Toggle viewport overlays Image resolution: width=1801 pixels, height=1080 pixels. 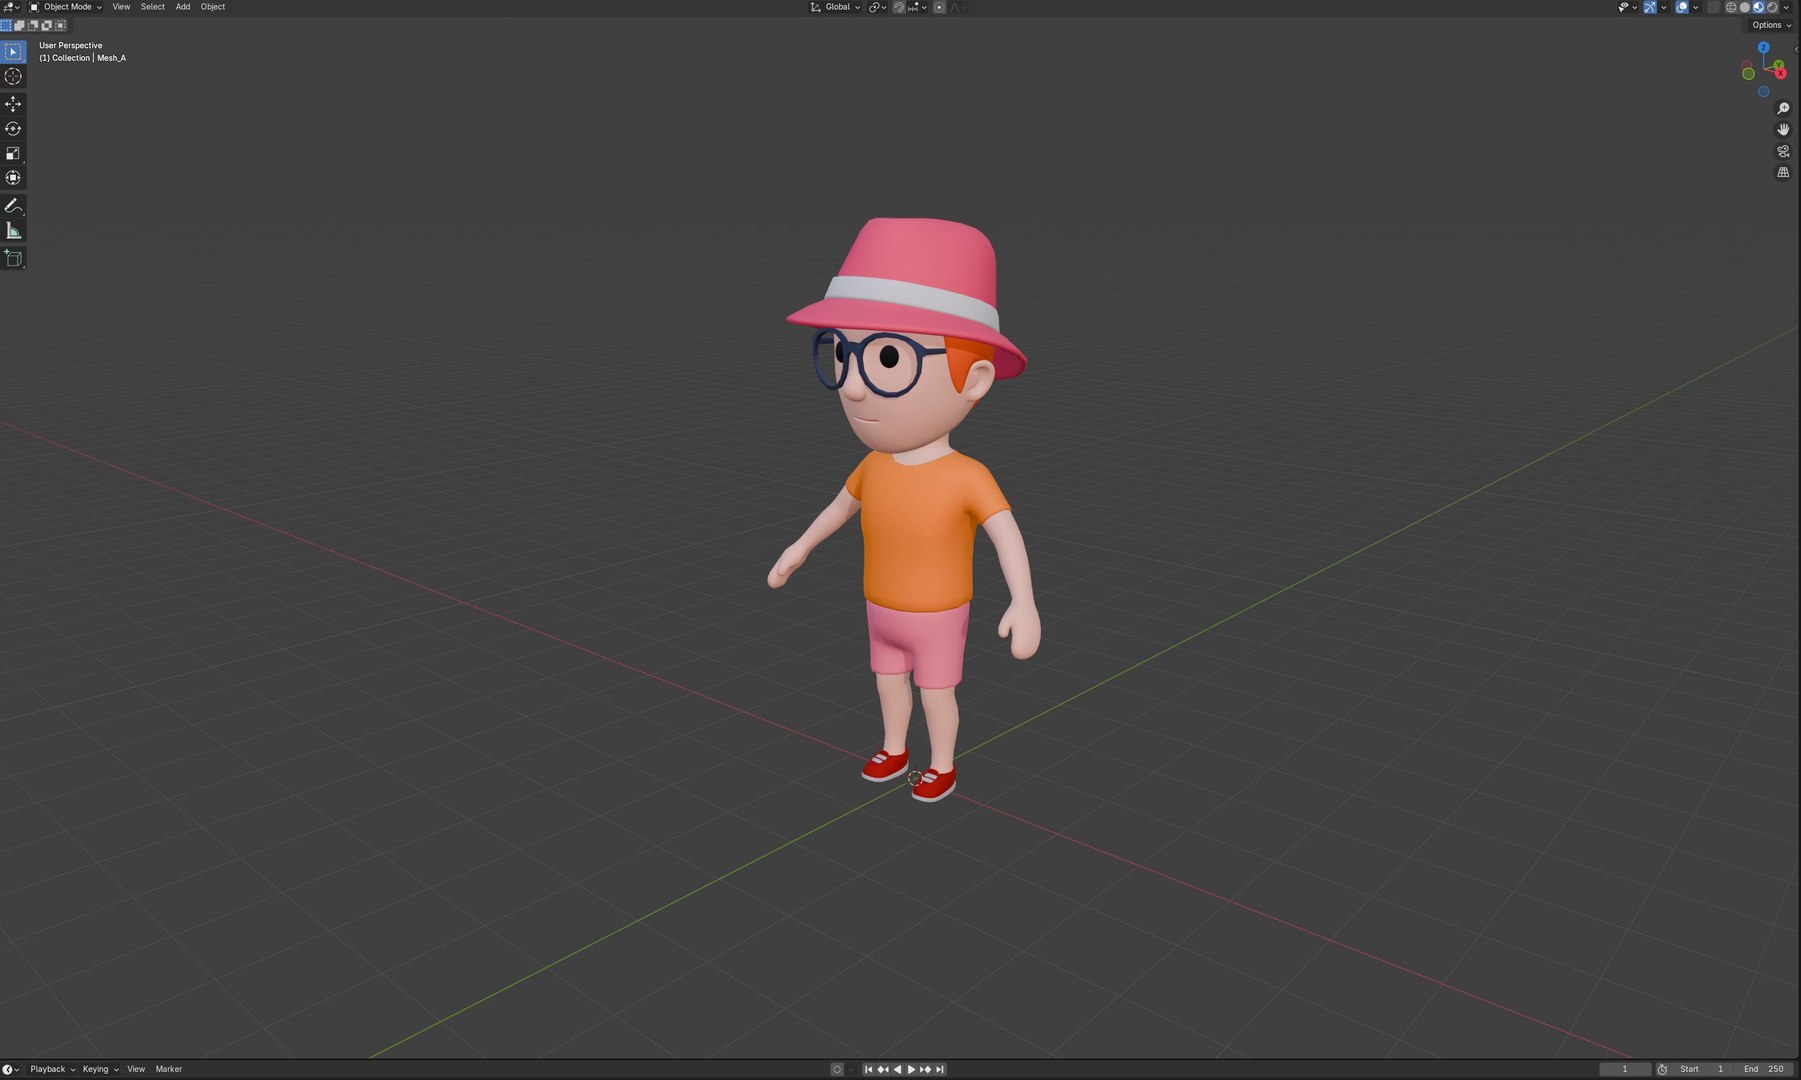pos(1682,7)
